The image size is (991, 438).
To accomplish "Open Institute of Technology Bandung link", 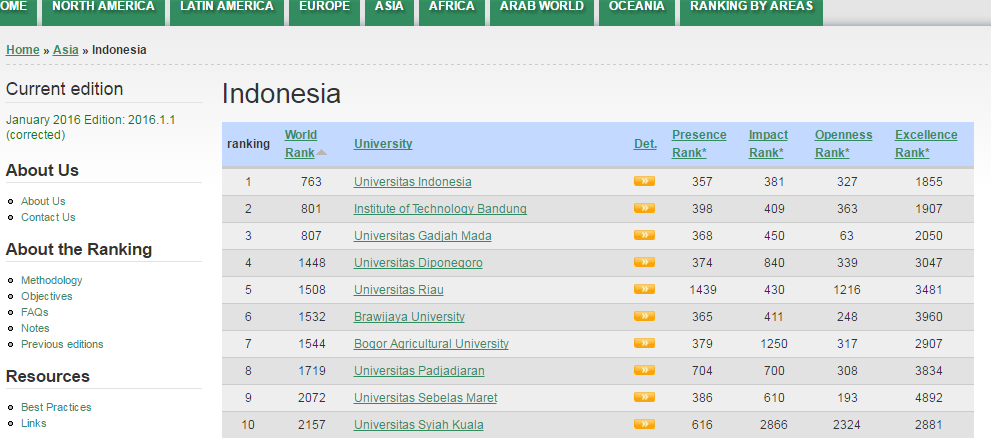I will (x=440, y=209).
